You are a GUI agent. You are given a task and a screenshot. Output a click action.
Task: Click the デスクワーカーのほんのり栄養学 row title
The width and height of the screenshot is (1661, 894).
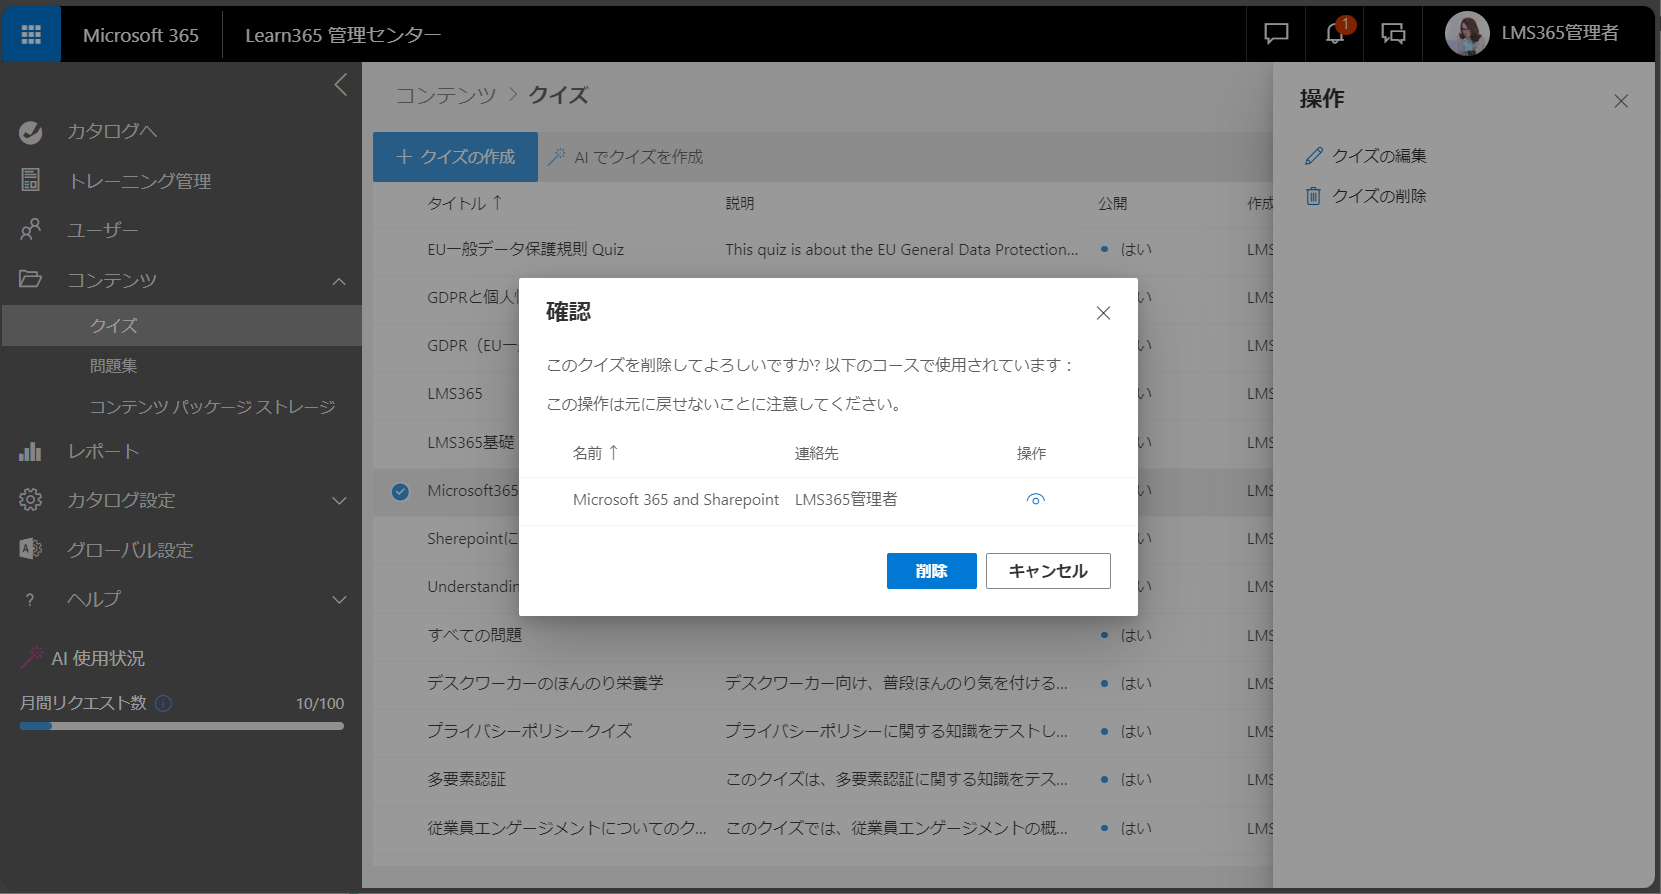pyautogui.click(x=545, y=683)
